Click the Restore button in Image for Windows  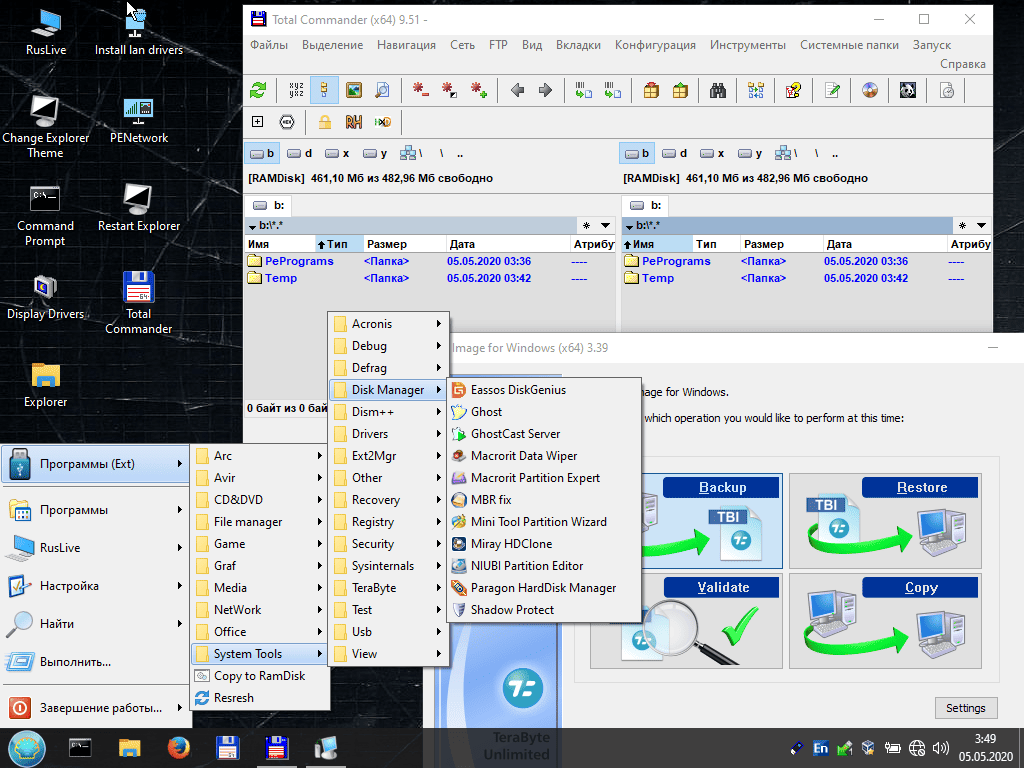click(885, 521)
